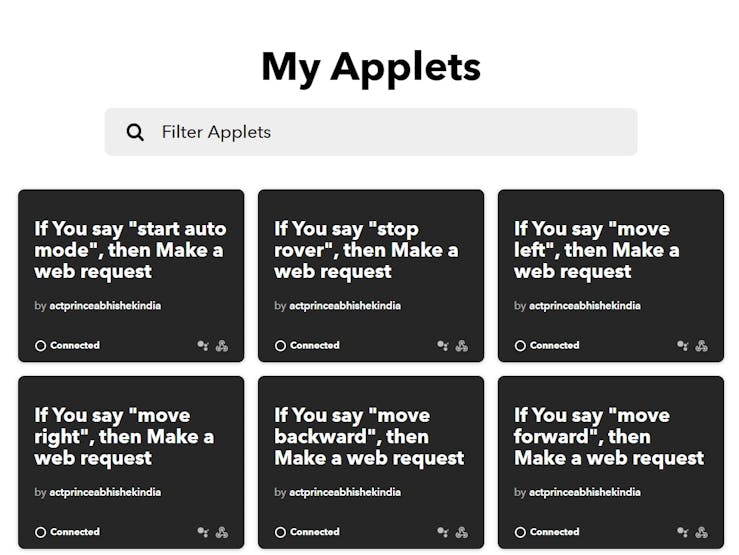Click Webhooks icon on "stop rover" applet

[462, 346]
